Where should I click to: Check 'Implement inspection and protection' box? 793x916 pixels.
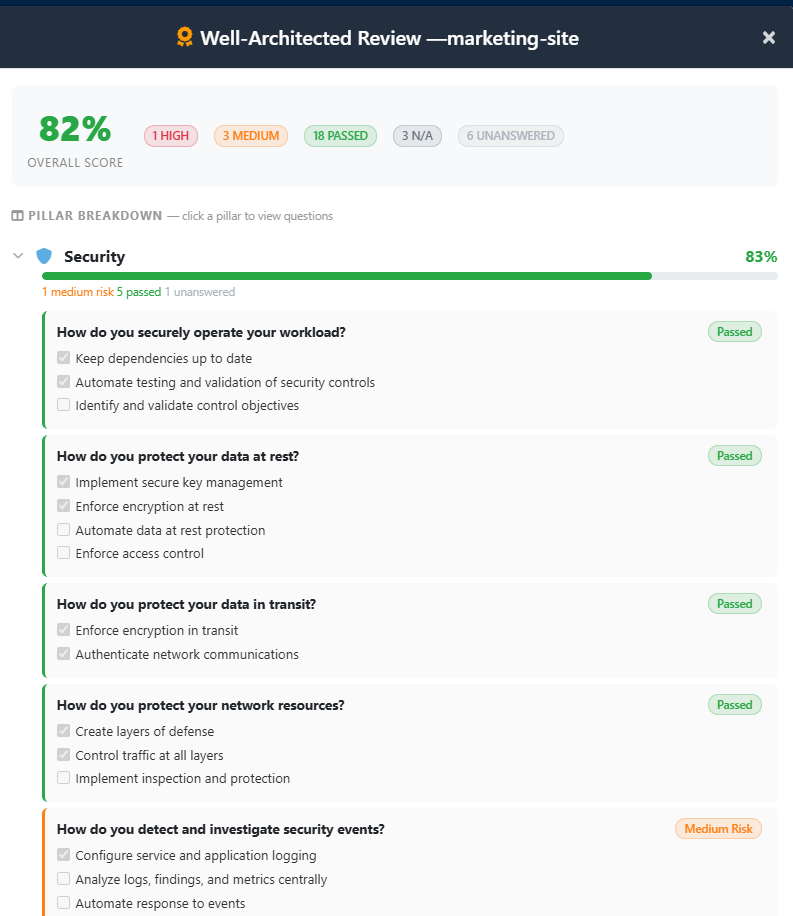(x=64, y=778)
